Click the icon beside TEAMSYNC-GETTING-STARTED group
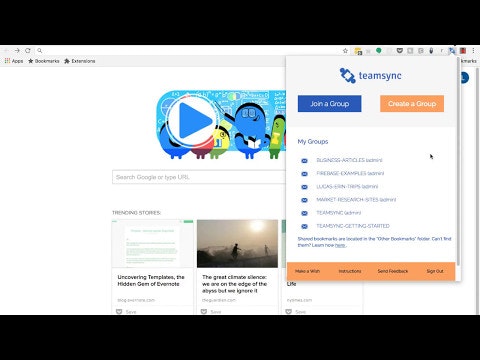 point(304,226)
